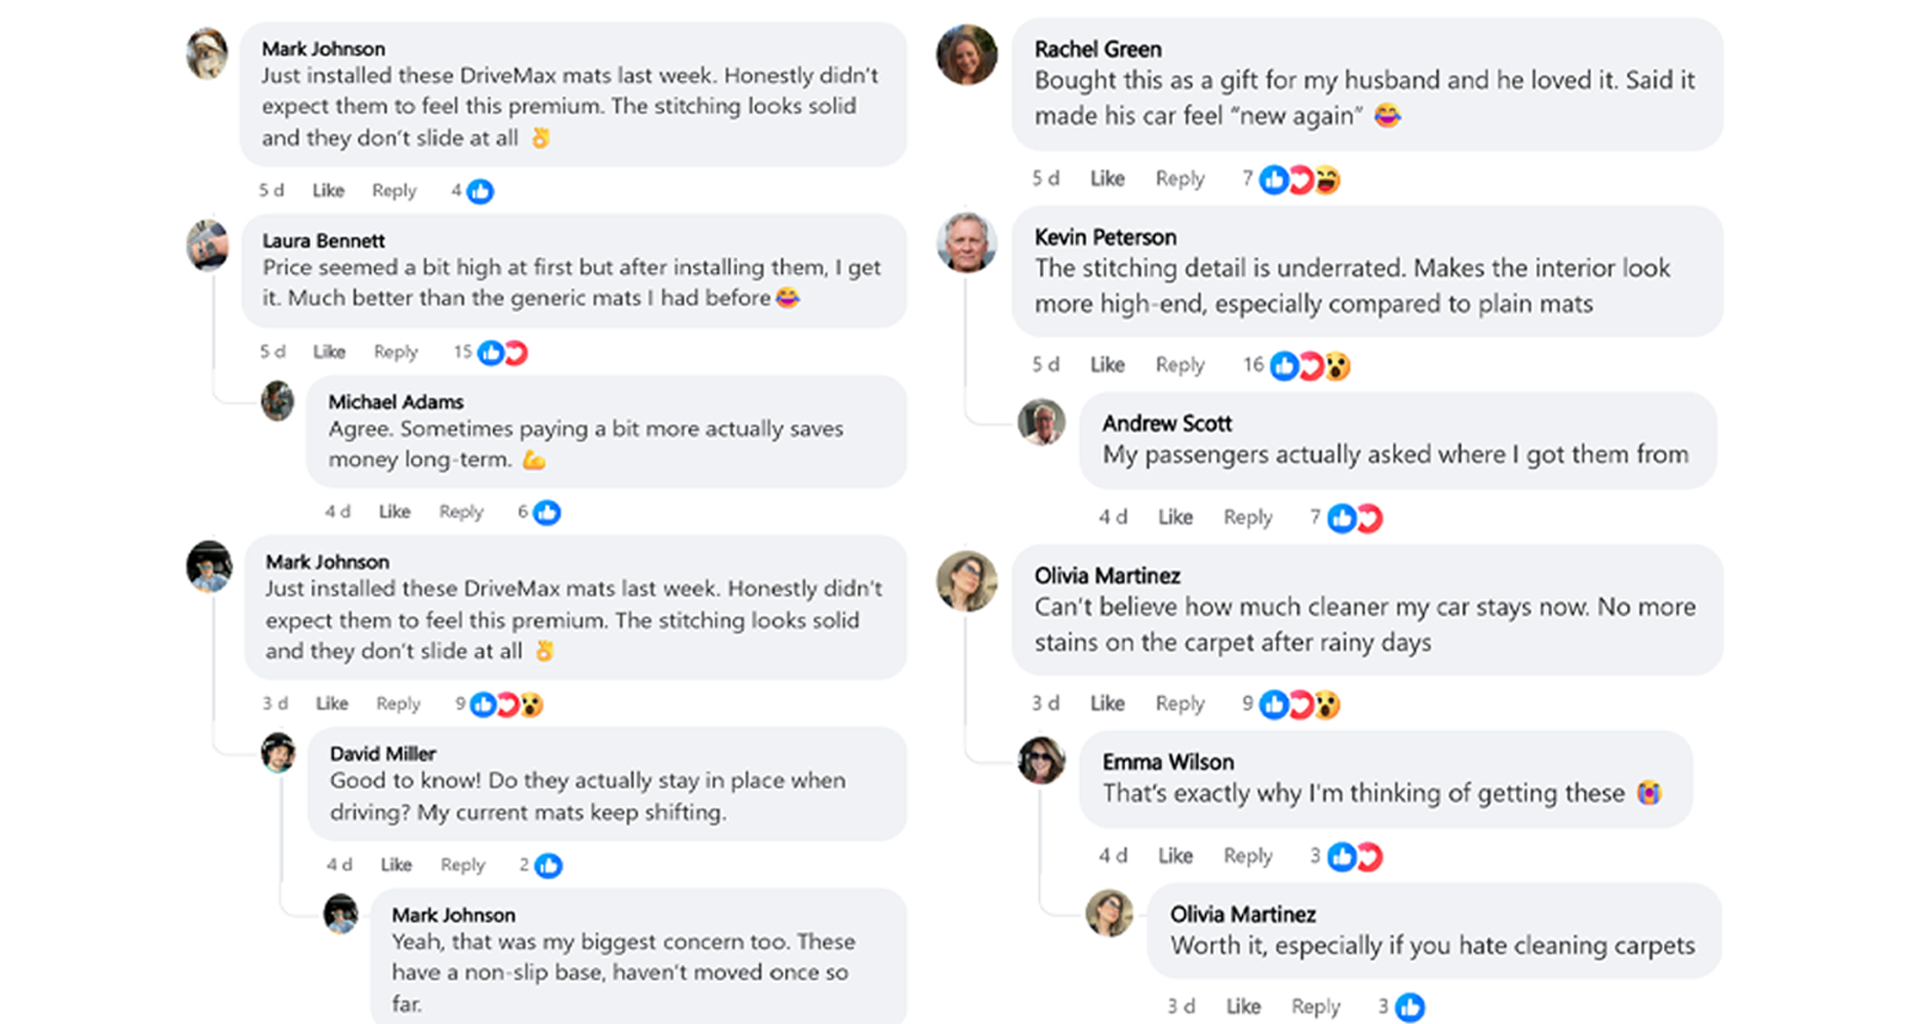Screen dimensions: 1920x1024
Task: Click reaction icons on Kevin Peterson's comment
Action: [x=1309, y=367]
